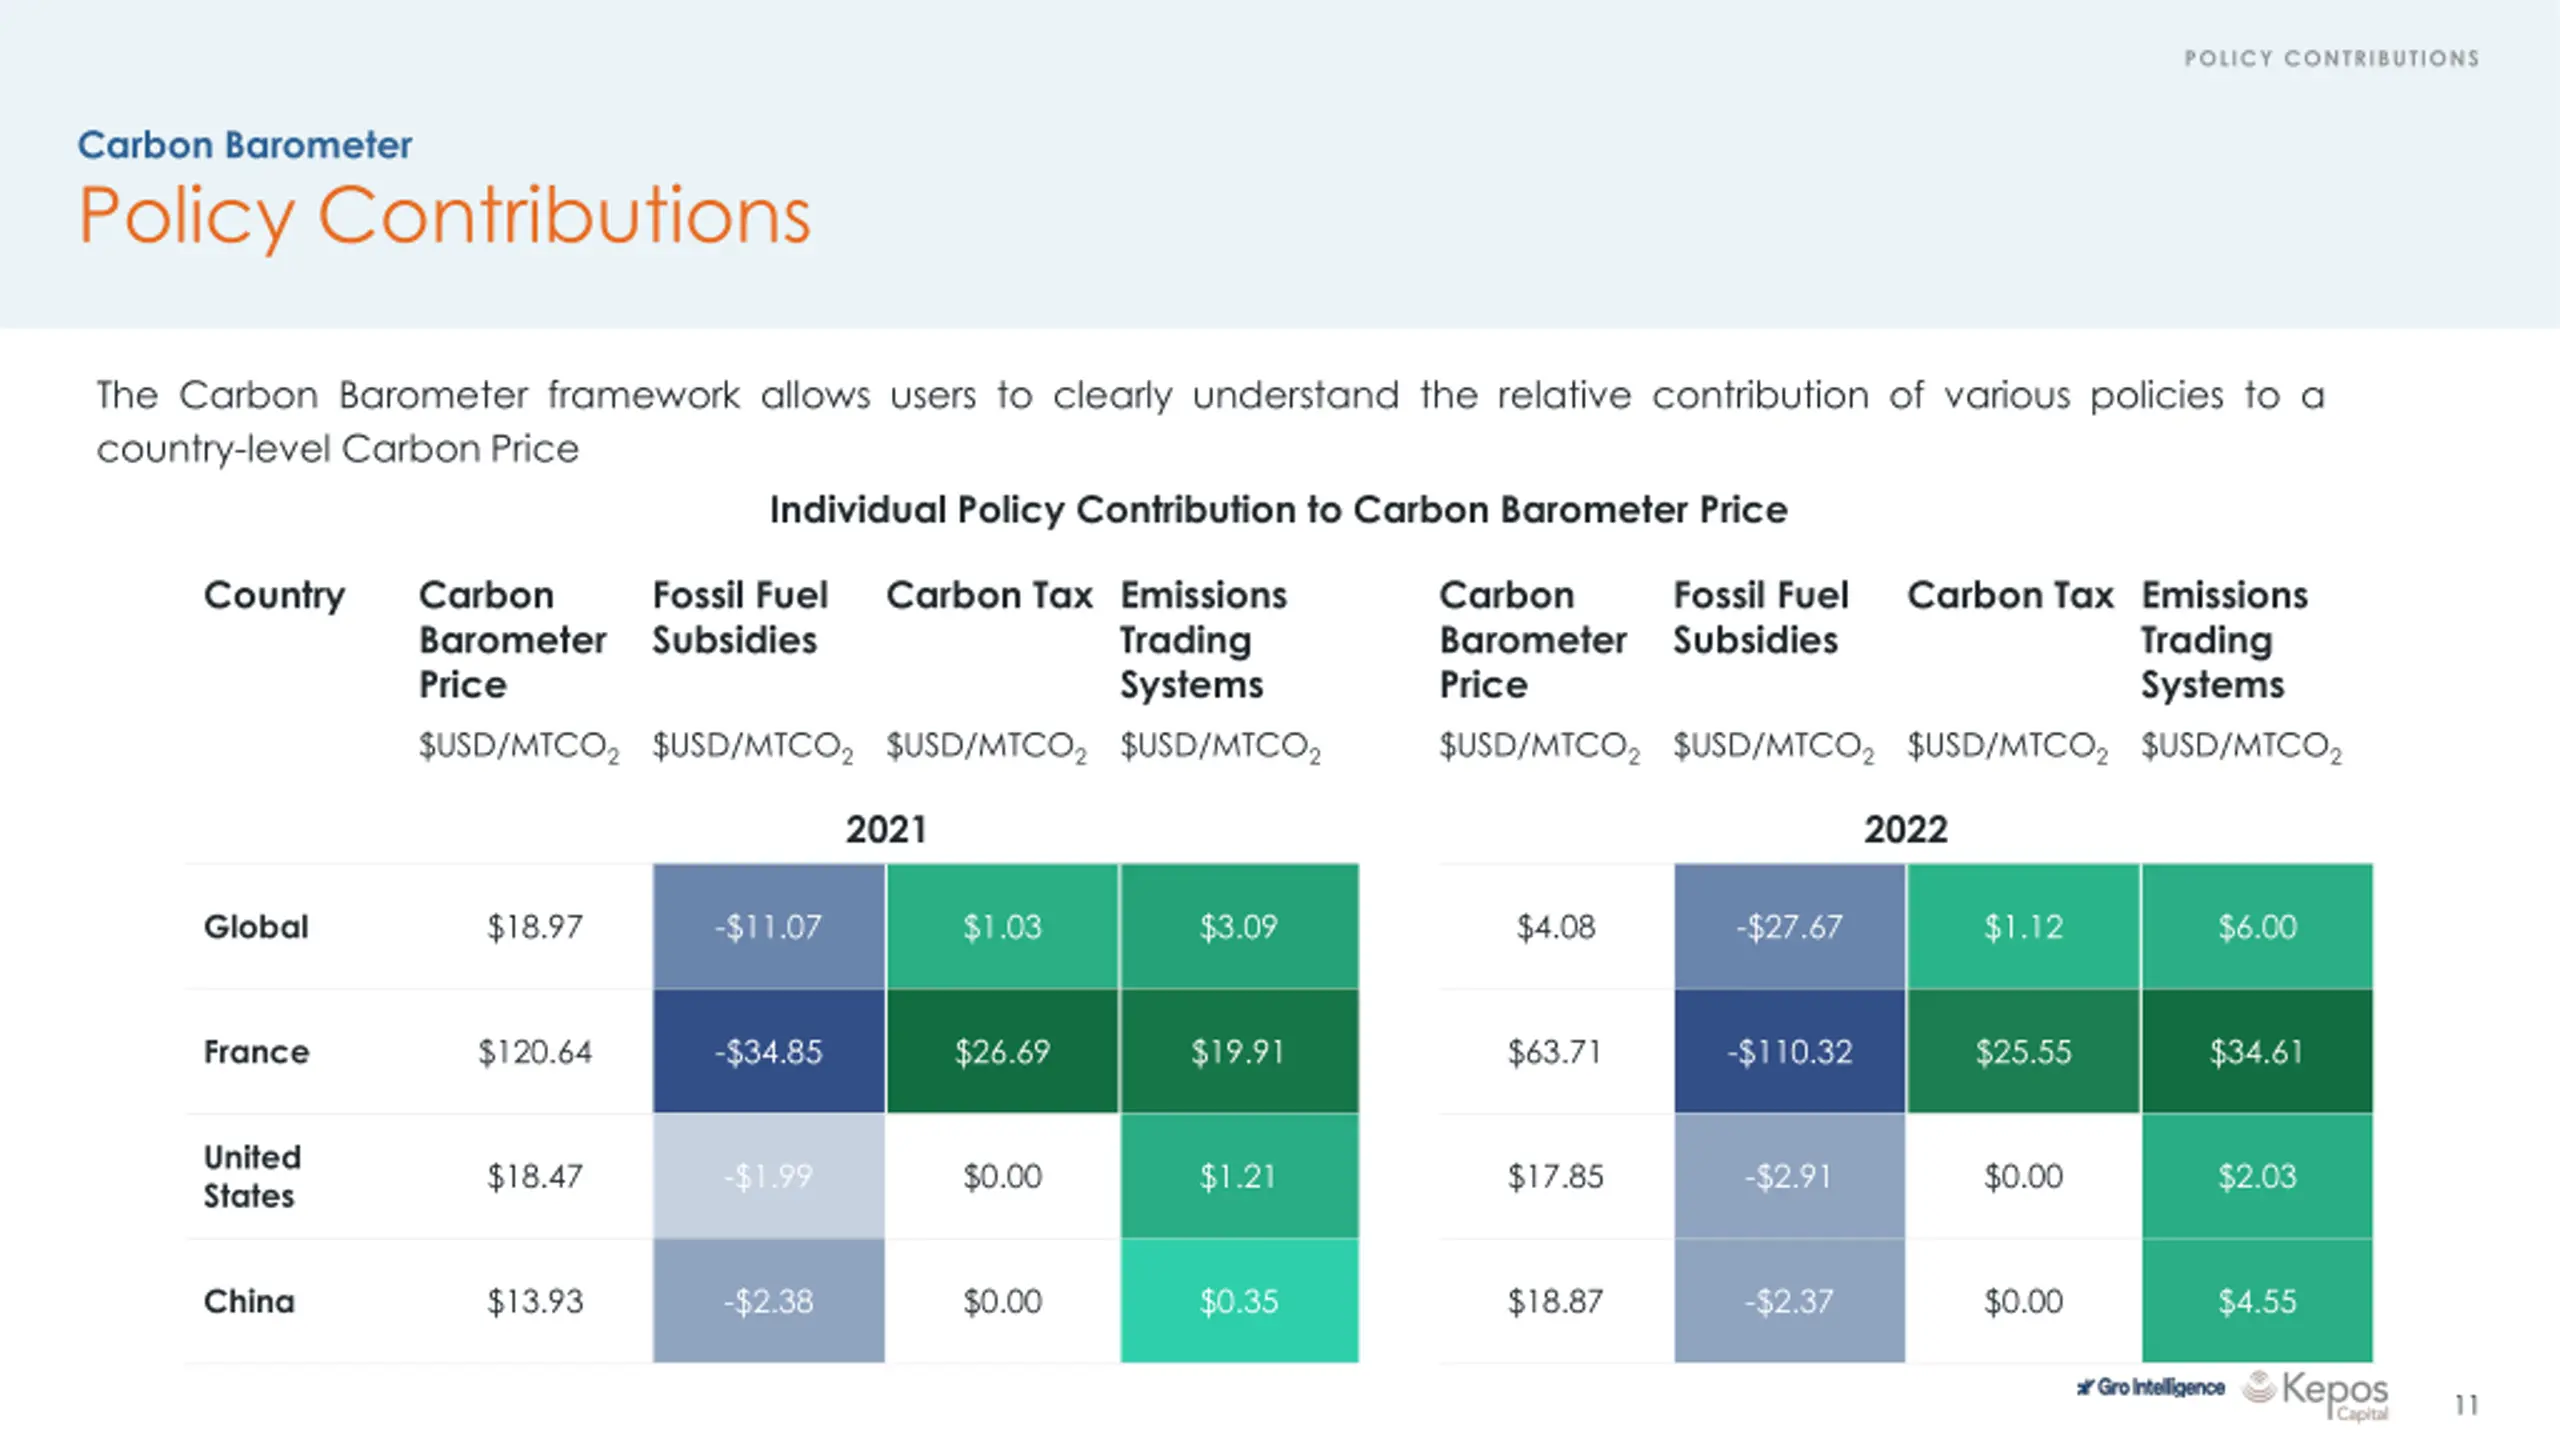This screenshot has width=2560, height=1440.
Task: Click the cell '-$2.91'
Action: click(1789, 1176)
